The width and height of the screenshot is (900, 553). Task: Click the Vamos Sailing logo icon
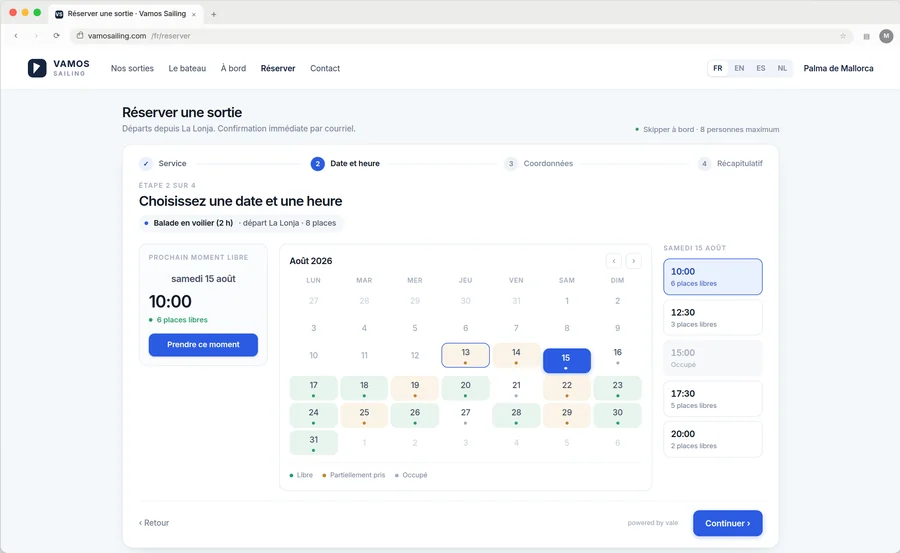pyautogui.click(x=37, y=68)
